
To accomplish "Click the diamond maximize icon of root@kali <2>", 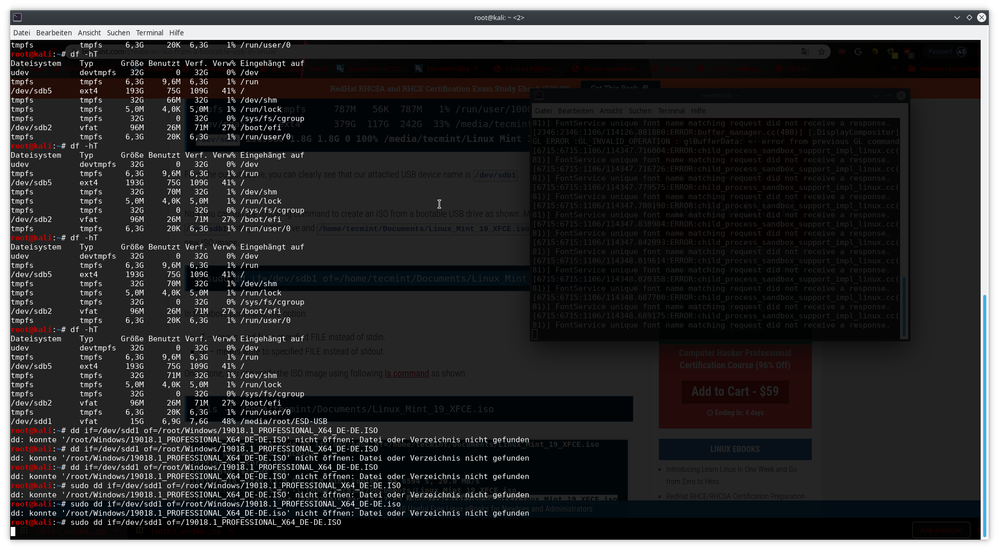I will [x=969, y=17].
